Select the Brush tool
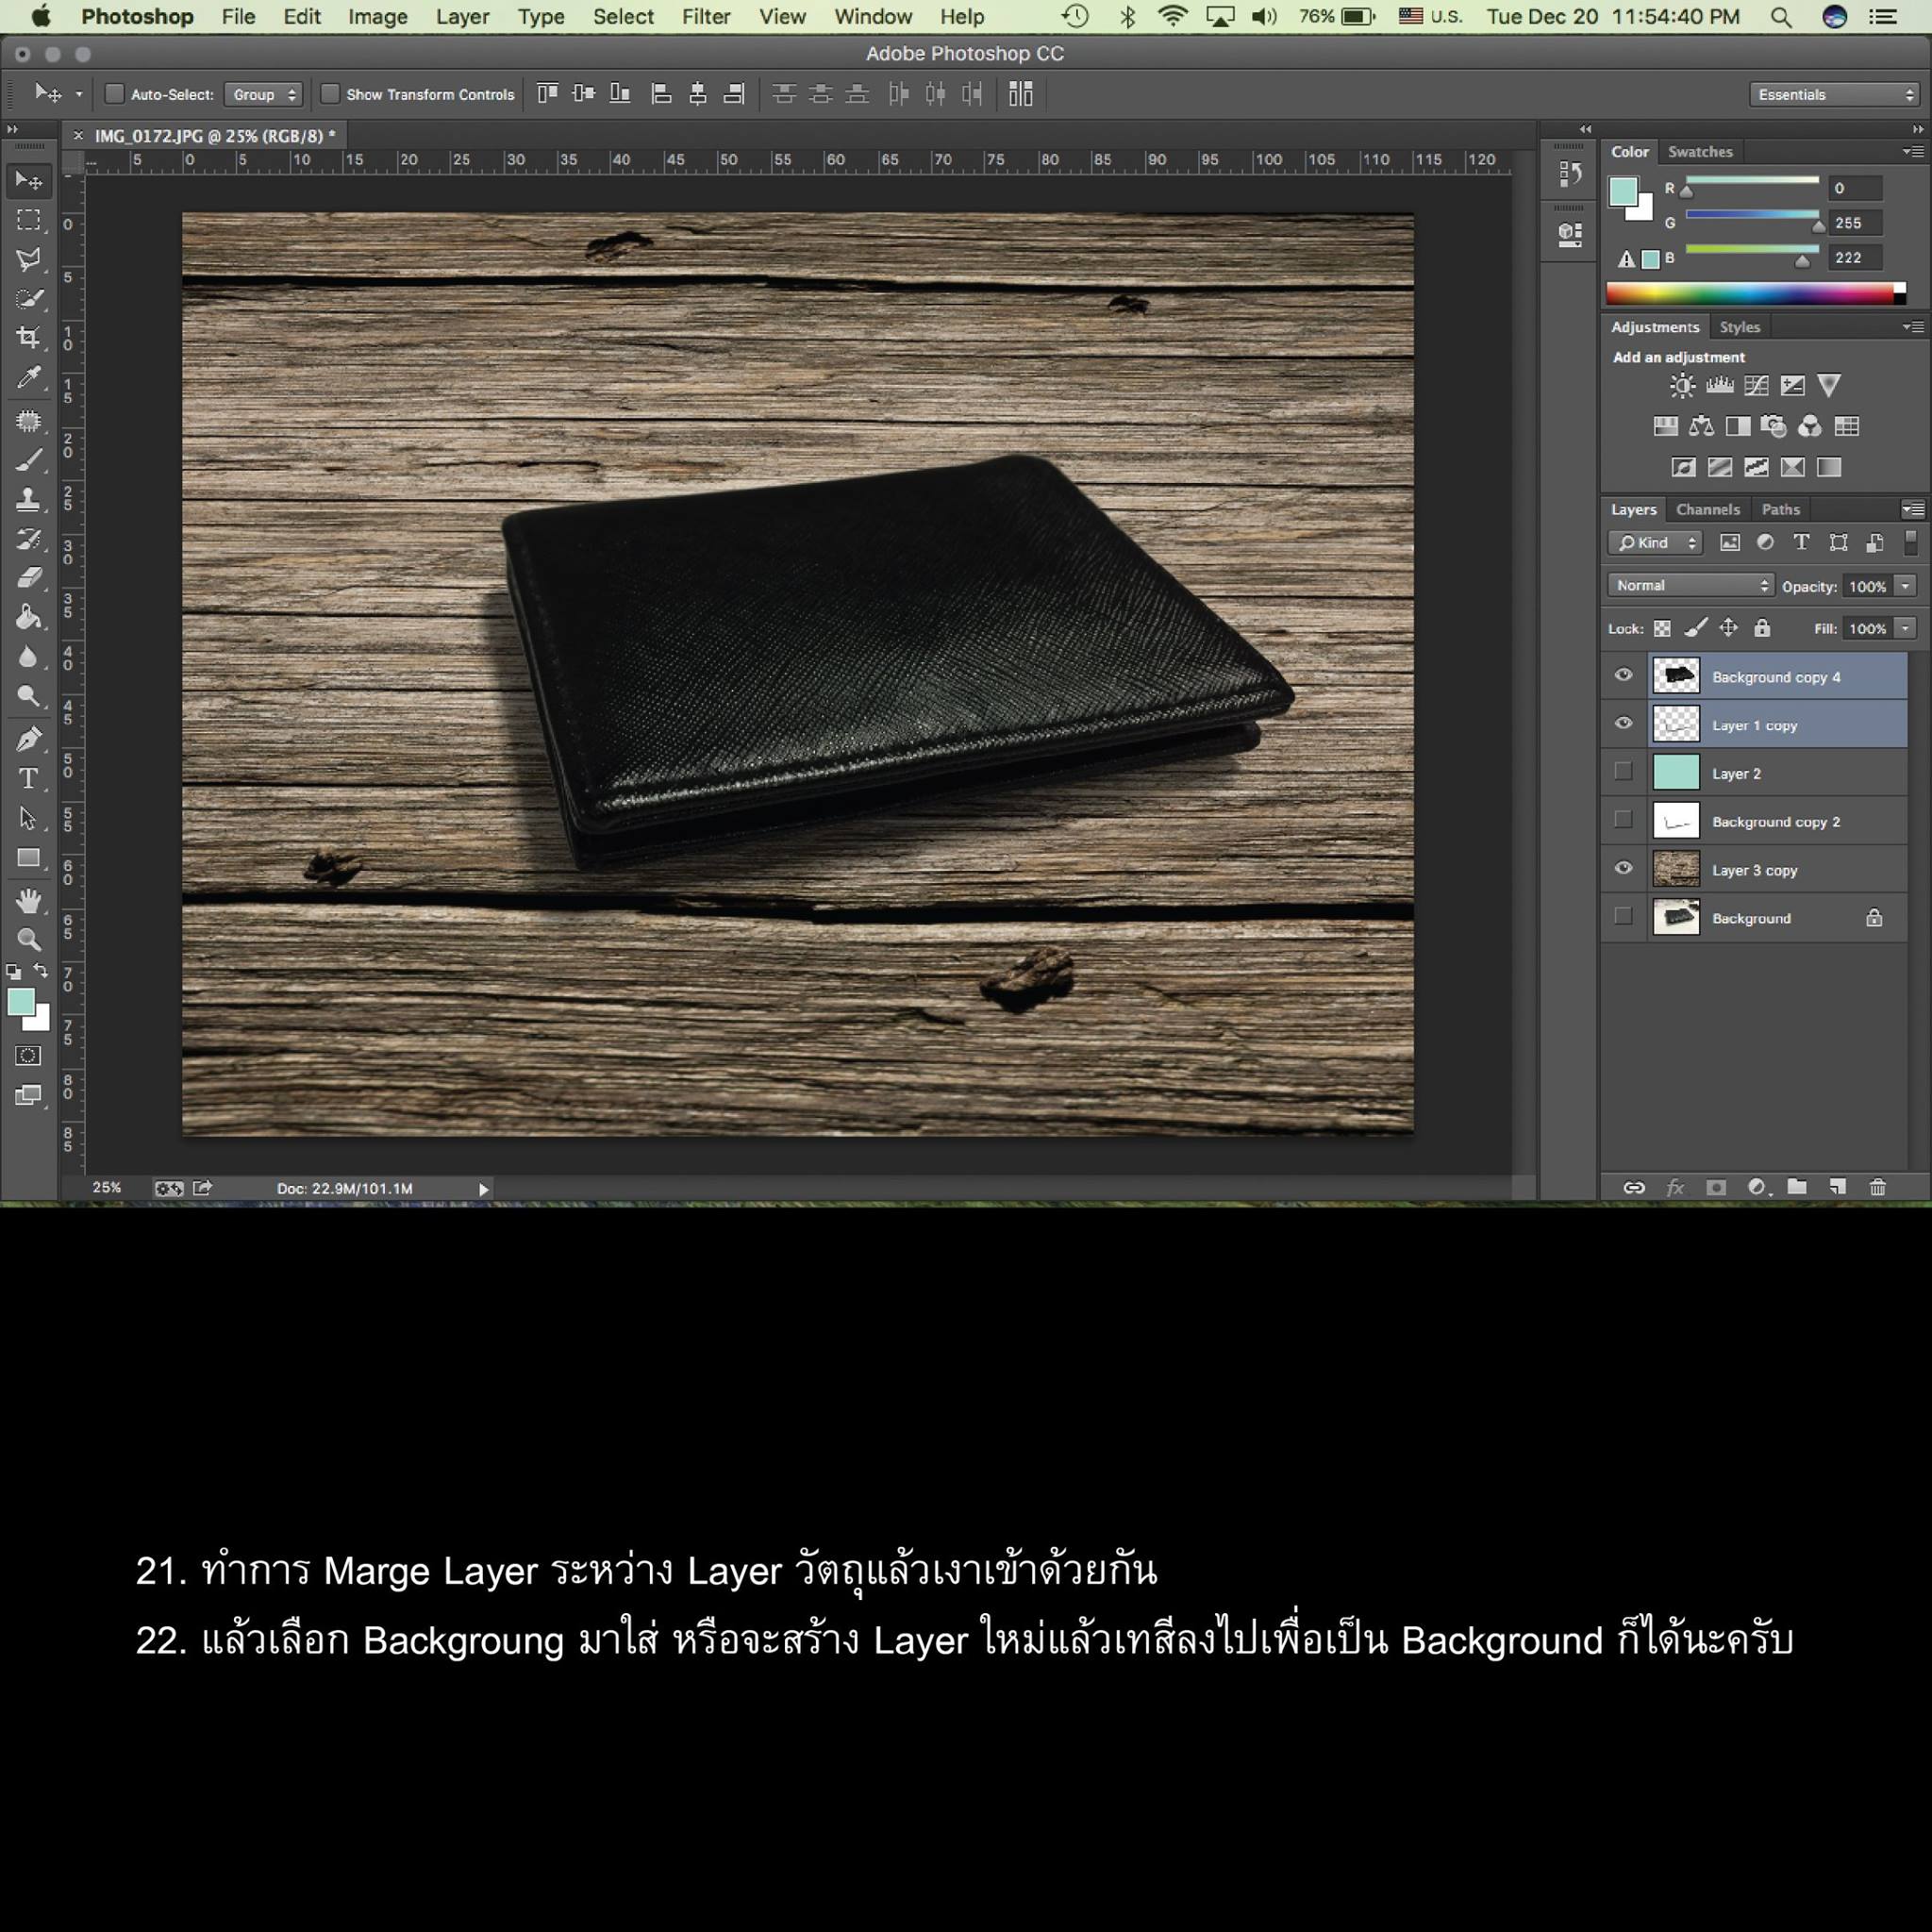 (x=29, y=460)
